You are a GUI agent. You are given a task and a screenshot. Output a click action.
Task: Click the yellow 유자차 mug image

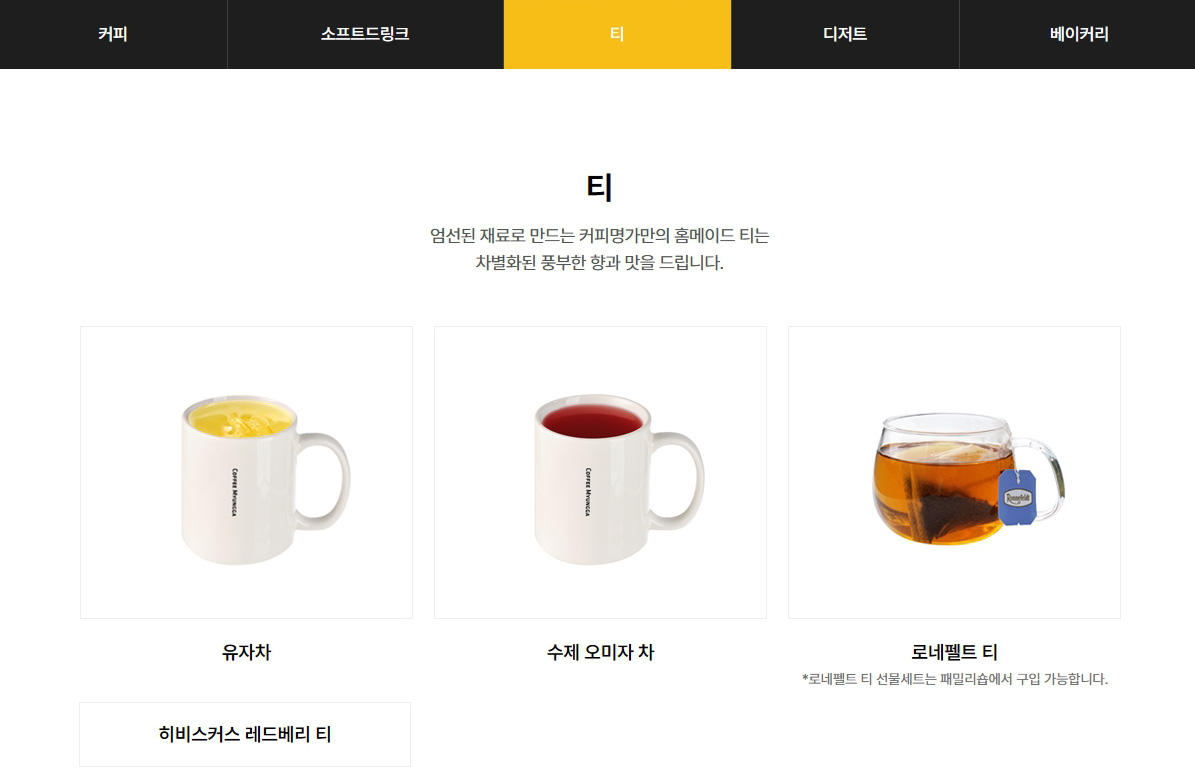(246, 472)
